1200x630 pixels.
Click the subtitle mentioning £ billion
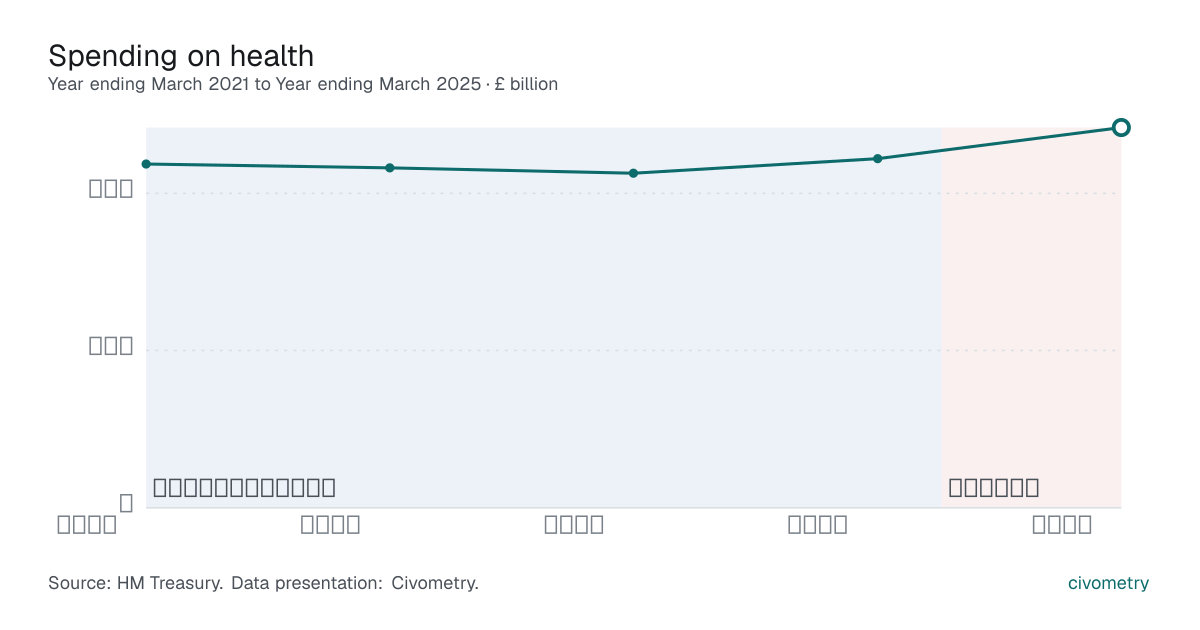coord(303,84)
